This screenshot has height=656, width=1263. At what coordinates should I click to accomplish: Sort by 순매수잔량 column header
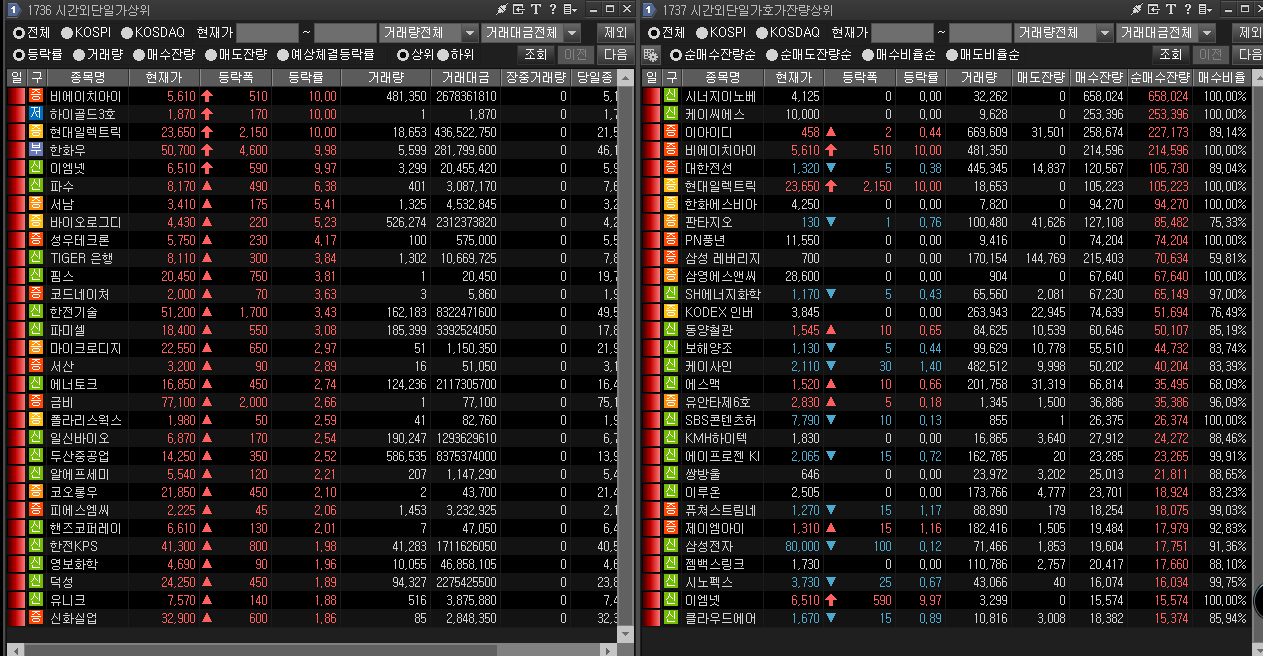coord(1159,78)
